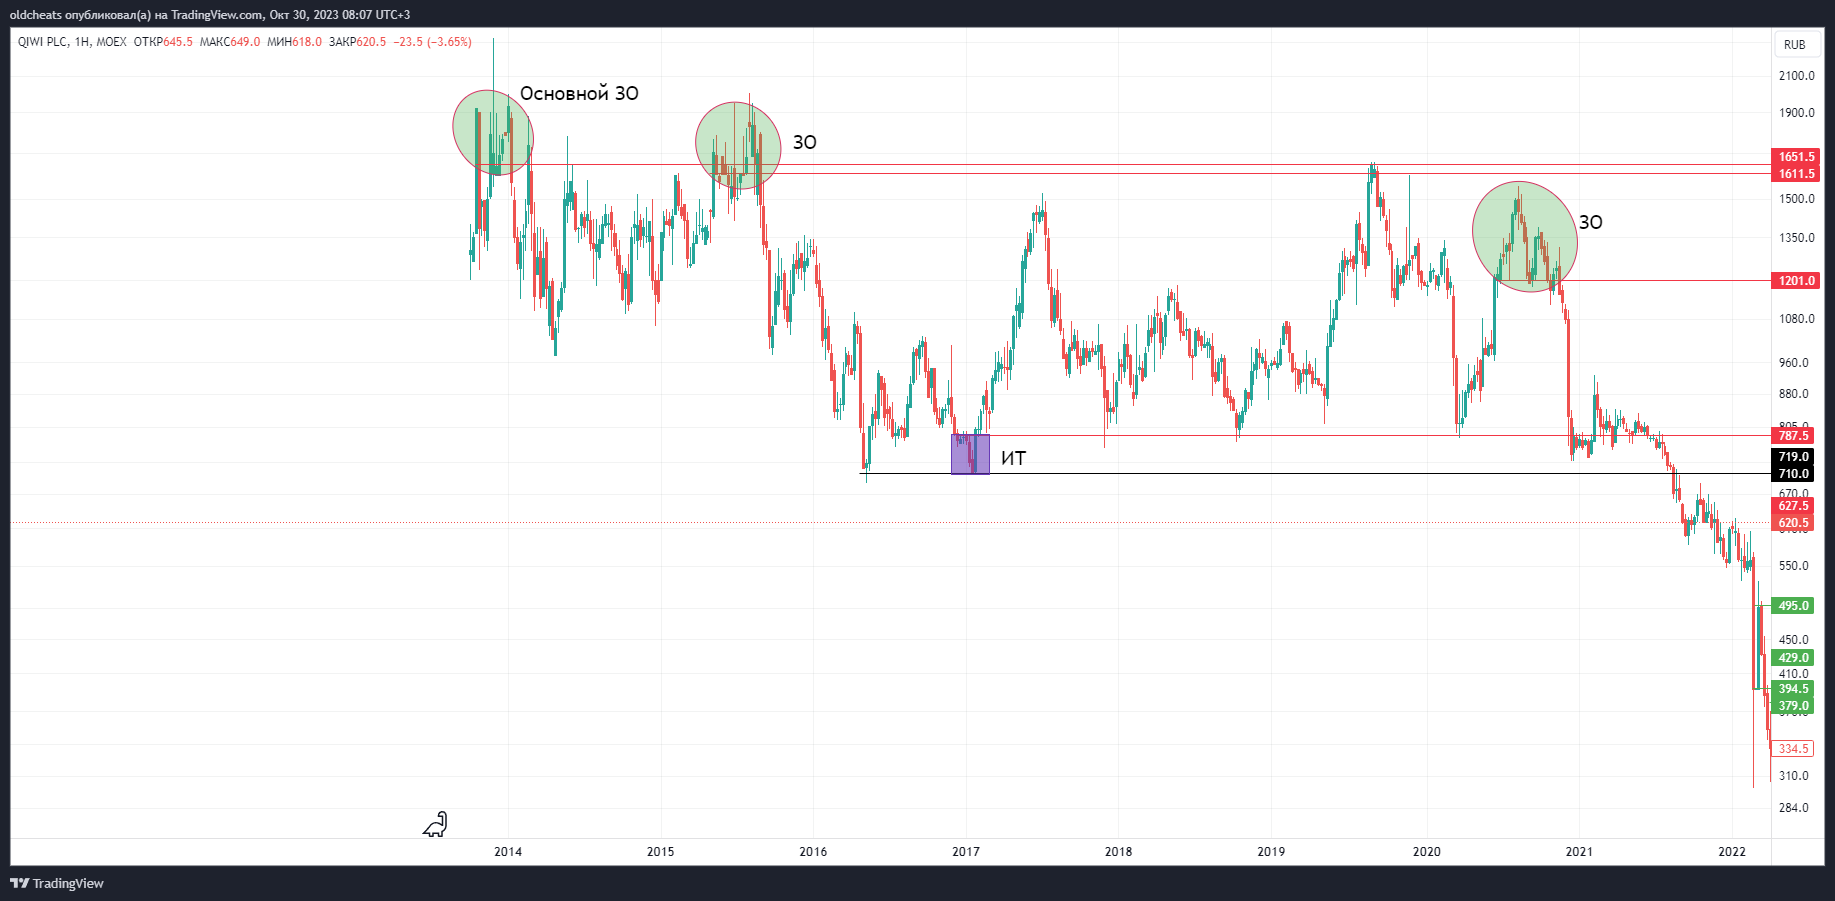The height and width of the screenshot is (901, 1835).
Task: Select the high value МАКС 649.0
Action: coord(230,42)
